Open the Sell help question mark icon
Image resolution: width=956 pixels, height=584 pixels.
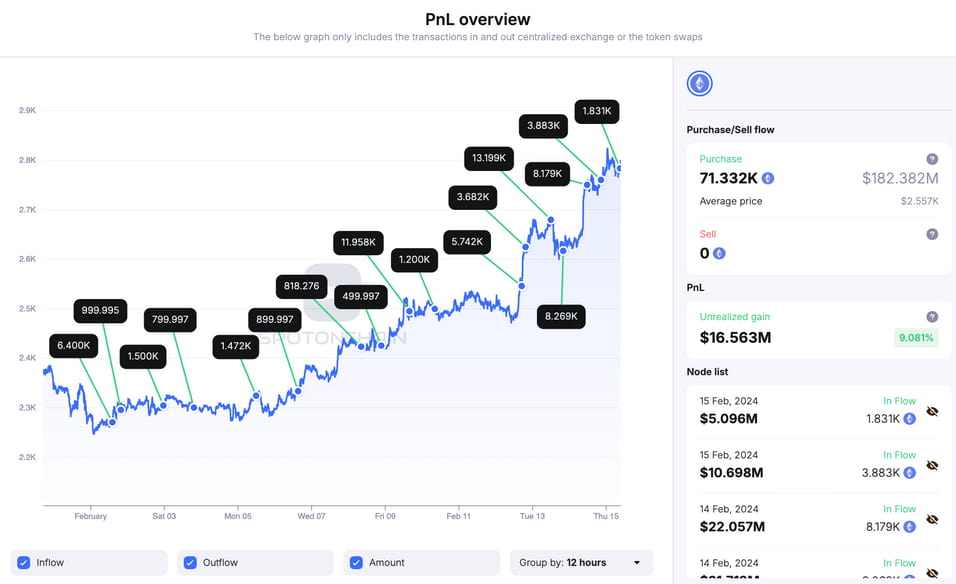tap(932, 234)
